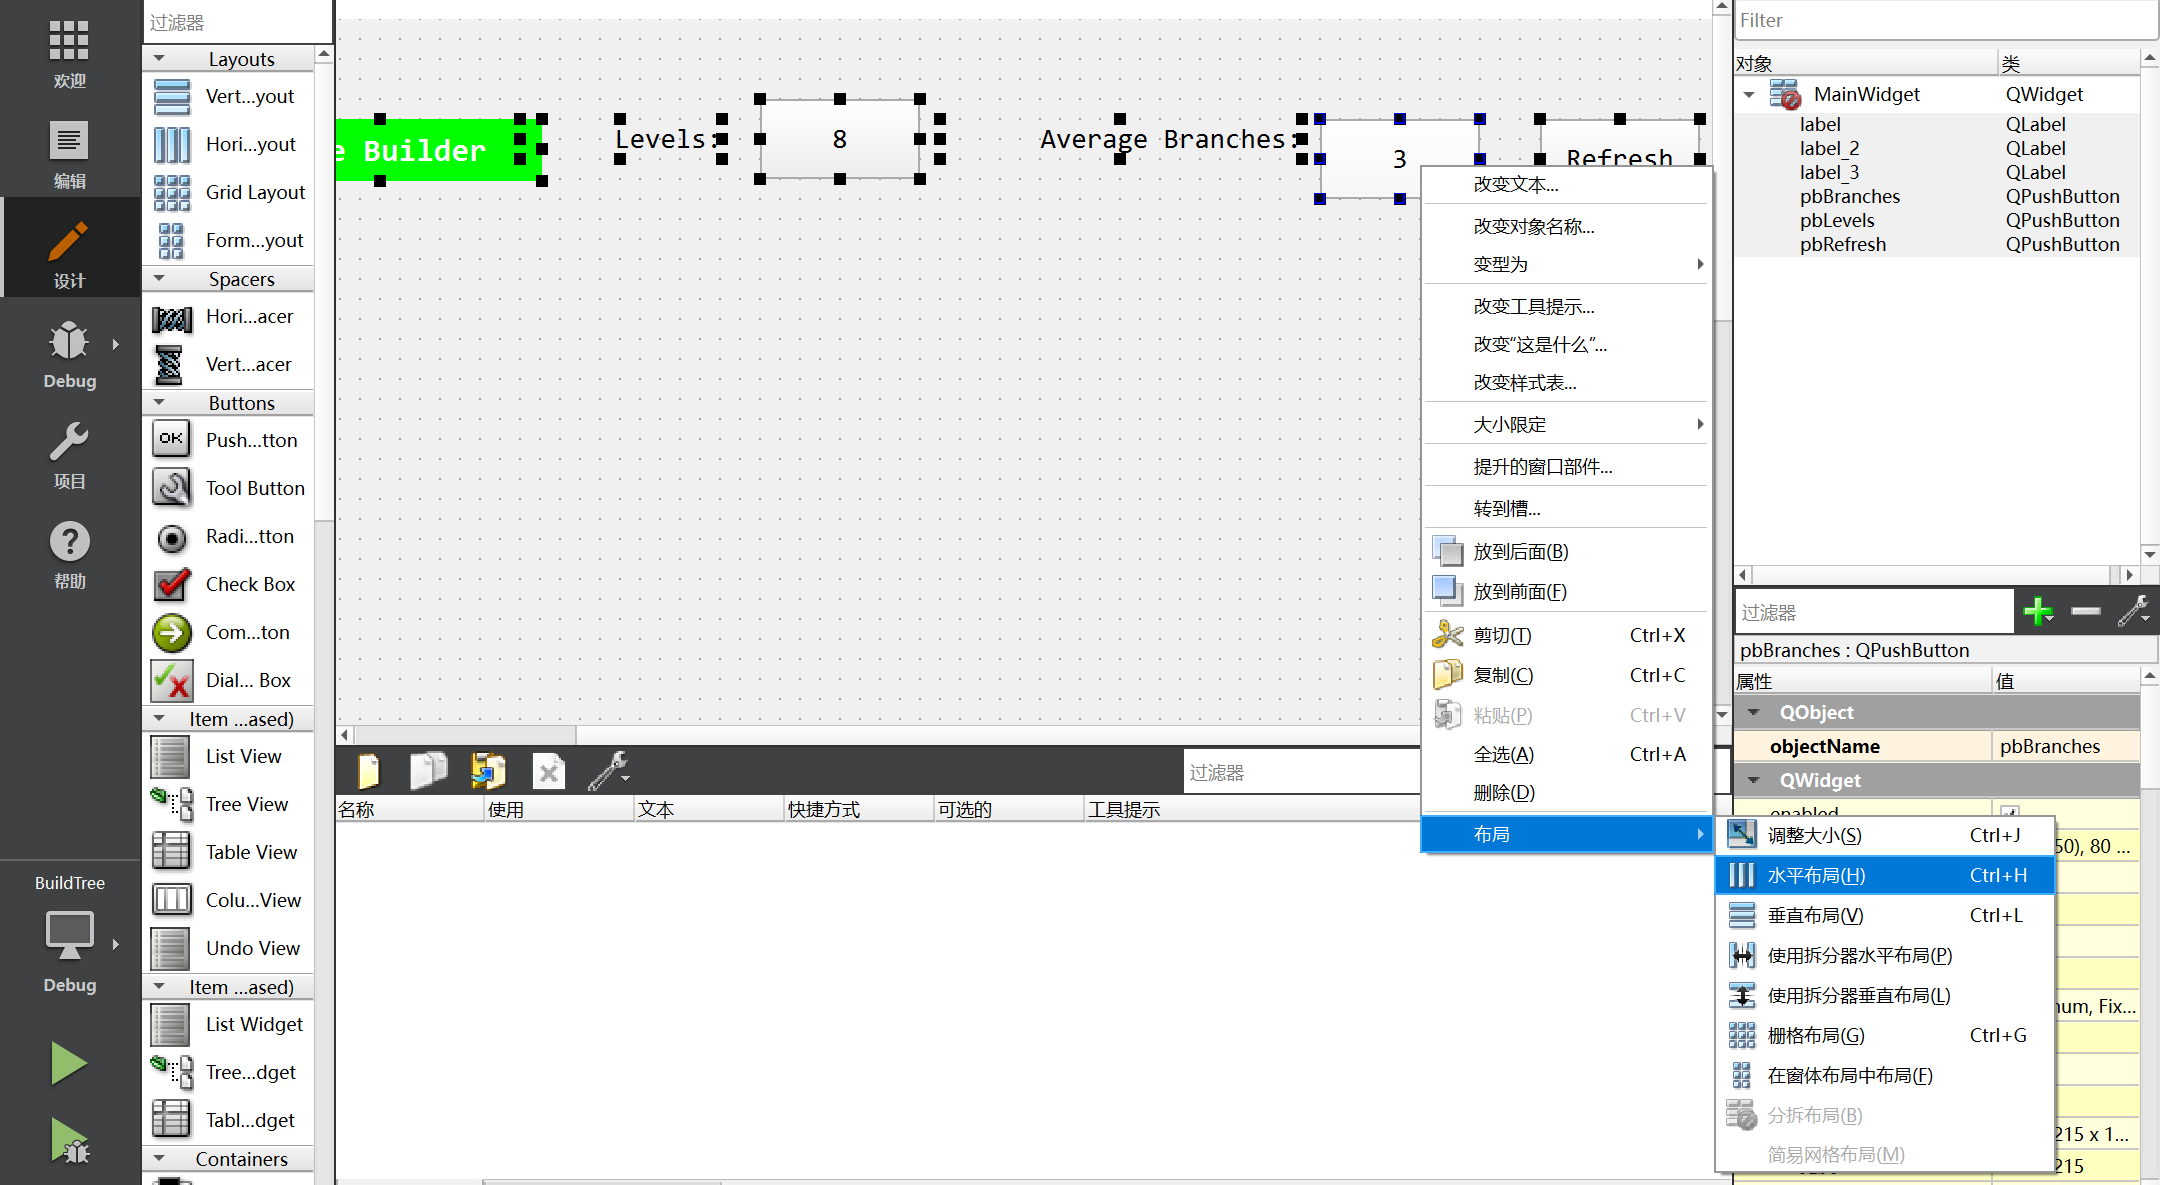
Task: Open the Debug mode with bug icon
Action: (x=70, y=354)
